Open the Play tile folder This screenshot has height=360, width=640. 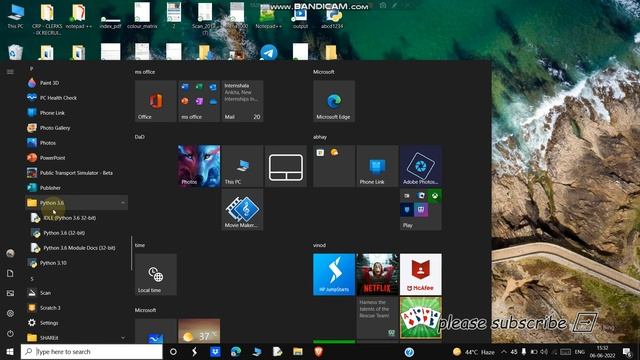421,209
